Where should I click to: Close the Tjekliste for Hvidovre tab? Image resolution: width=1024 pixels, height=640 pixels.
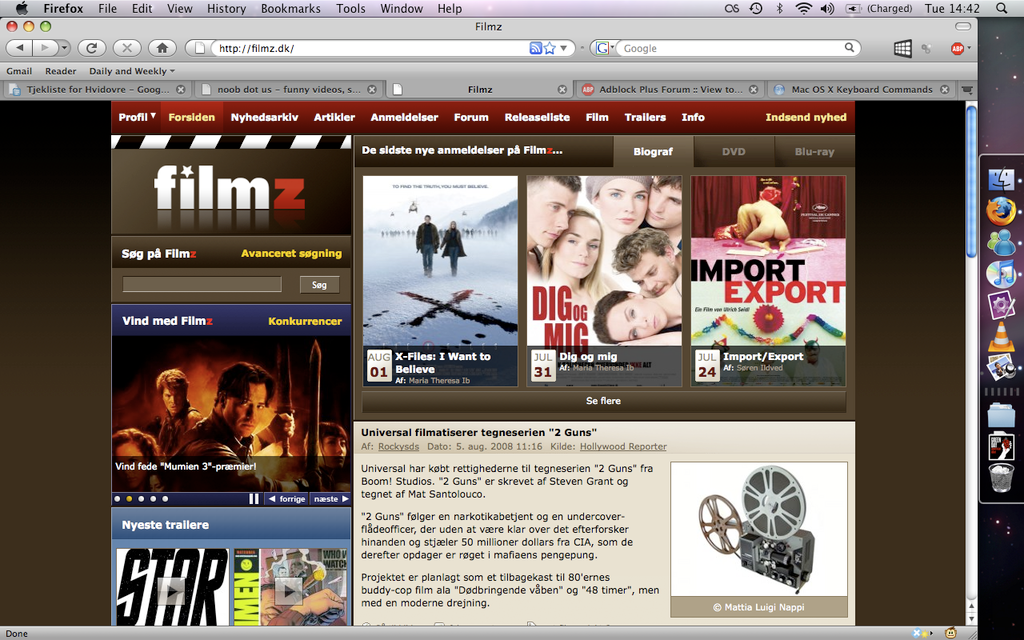pyautogui.click(x=181, y=89)
